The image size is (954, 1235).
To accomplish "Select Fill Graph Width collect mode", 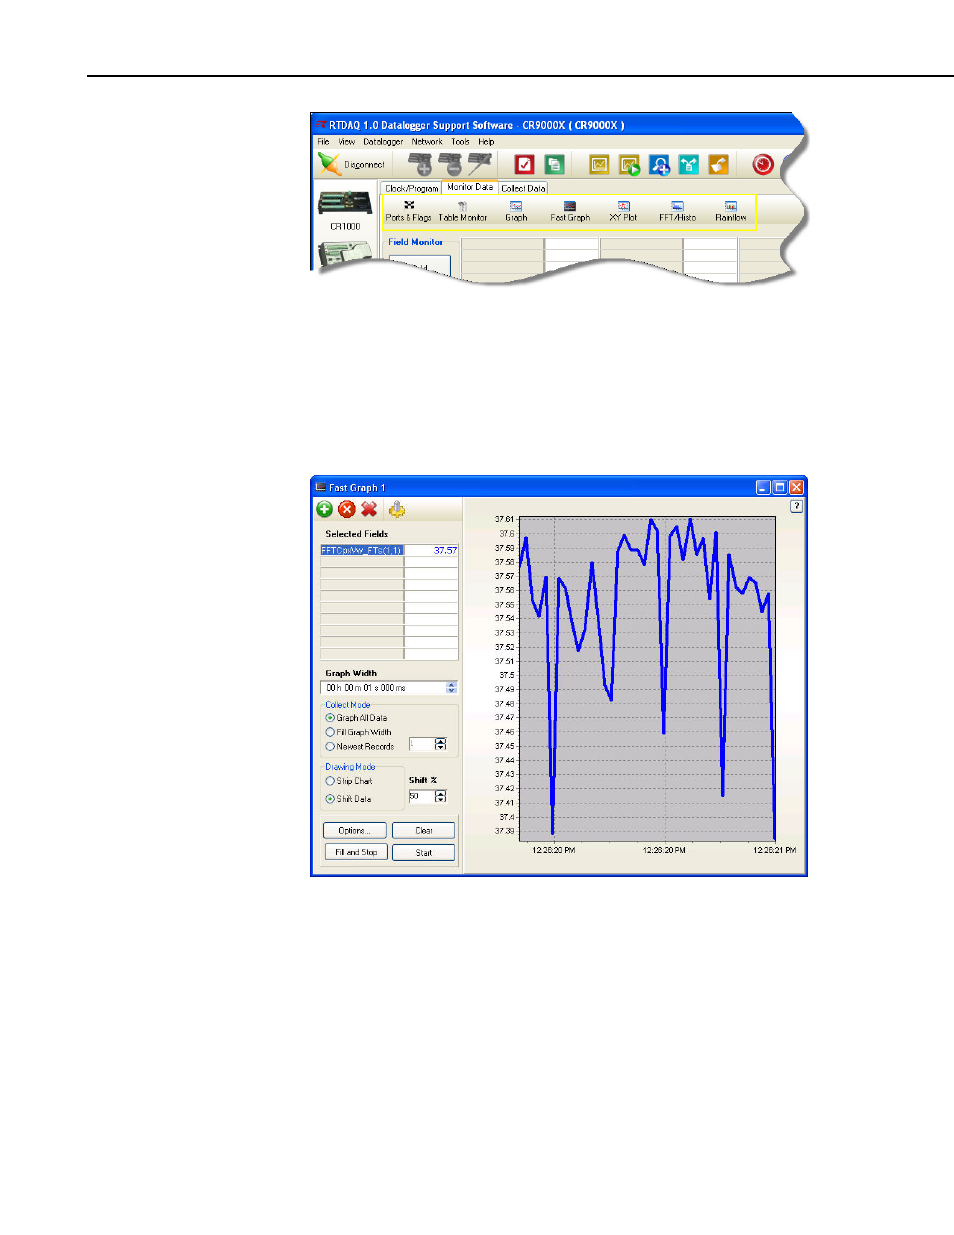I will pos(330,732).
